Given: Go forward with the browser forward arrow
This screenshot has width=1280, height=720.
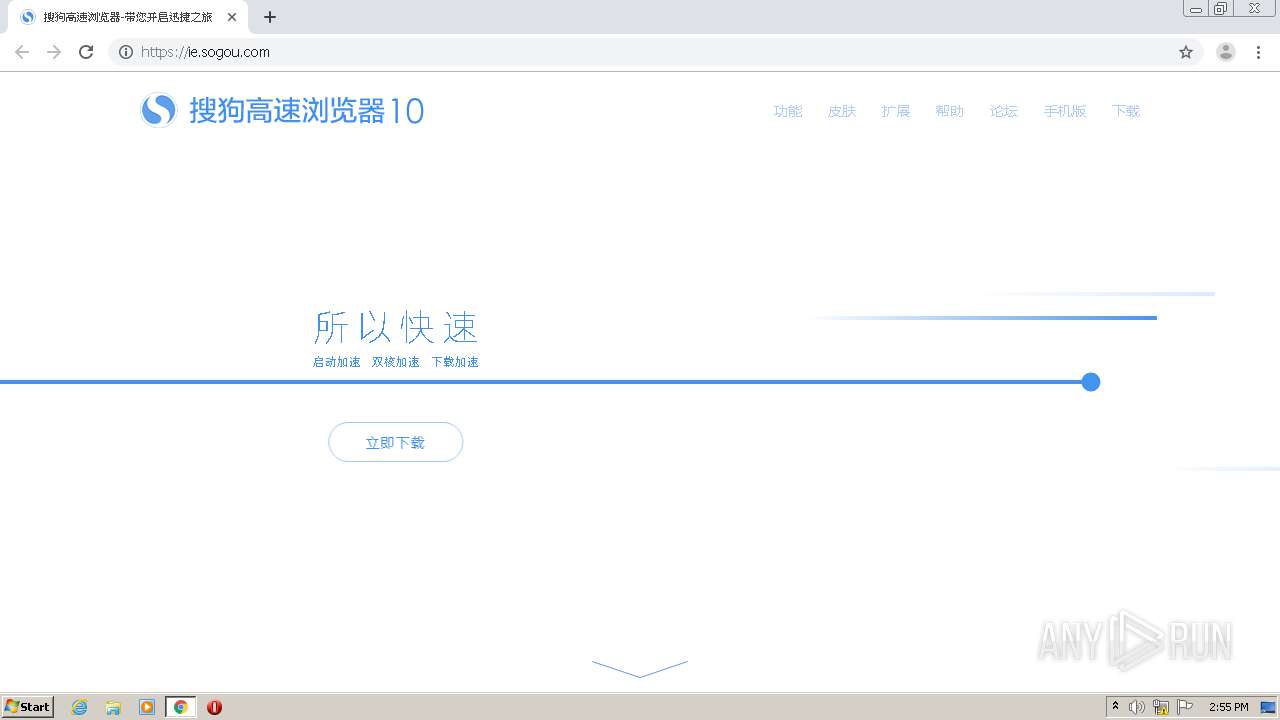Looking at the screenshot, I should [x=54, y=52].
